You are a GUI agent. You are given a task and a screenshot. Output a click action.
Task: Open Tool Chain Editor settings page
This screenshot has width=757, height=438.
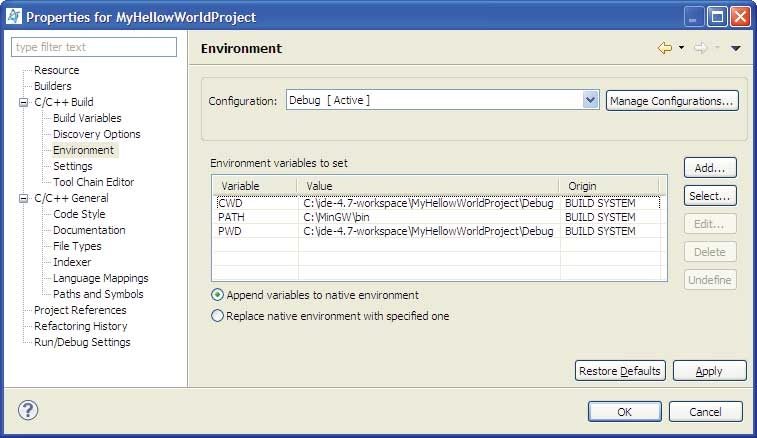pyautogui.click(x=93, y=182)
